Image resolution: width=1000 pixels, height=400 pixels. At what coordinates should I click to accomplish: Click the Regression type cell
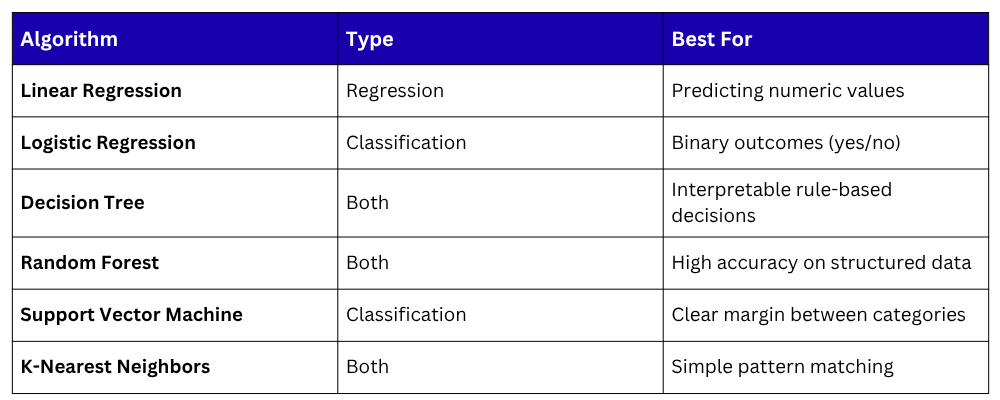pyautogui.click(x=395, y=91)
